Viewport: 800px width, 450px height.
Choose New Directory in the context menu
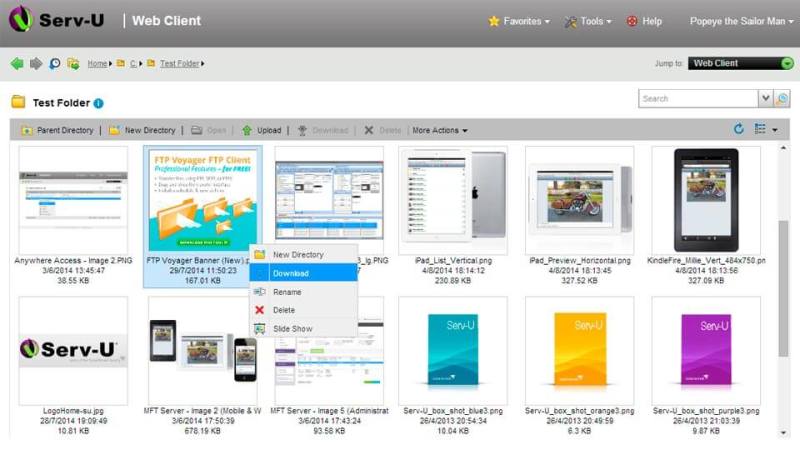click(304, 254)
